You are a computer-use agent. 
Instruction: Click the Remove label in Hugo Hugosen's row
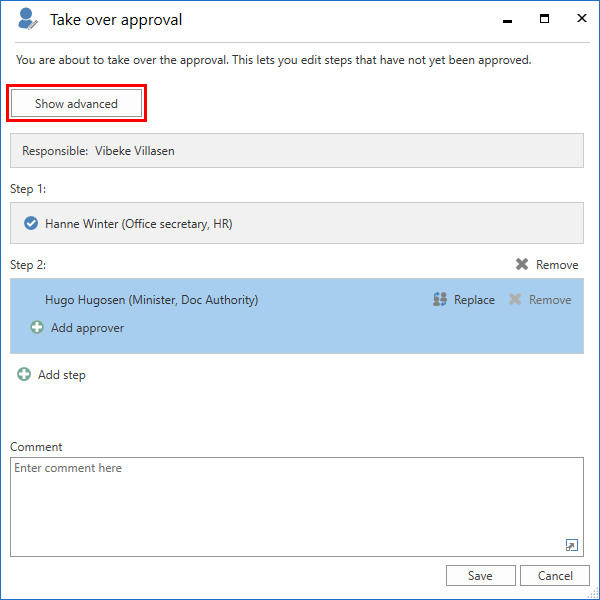click(x=550, y=300)
